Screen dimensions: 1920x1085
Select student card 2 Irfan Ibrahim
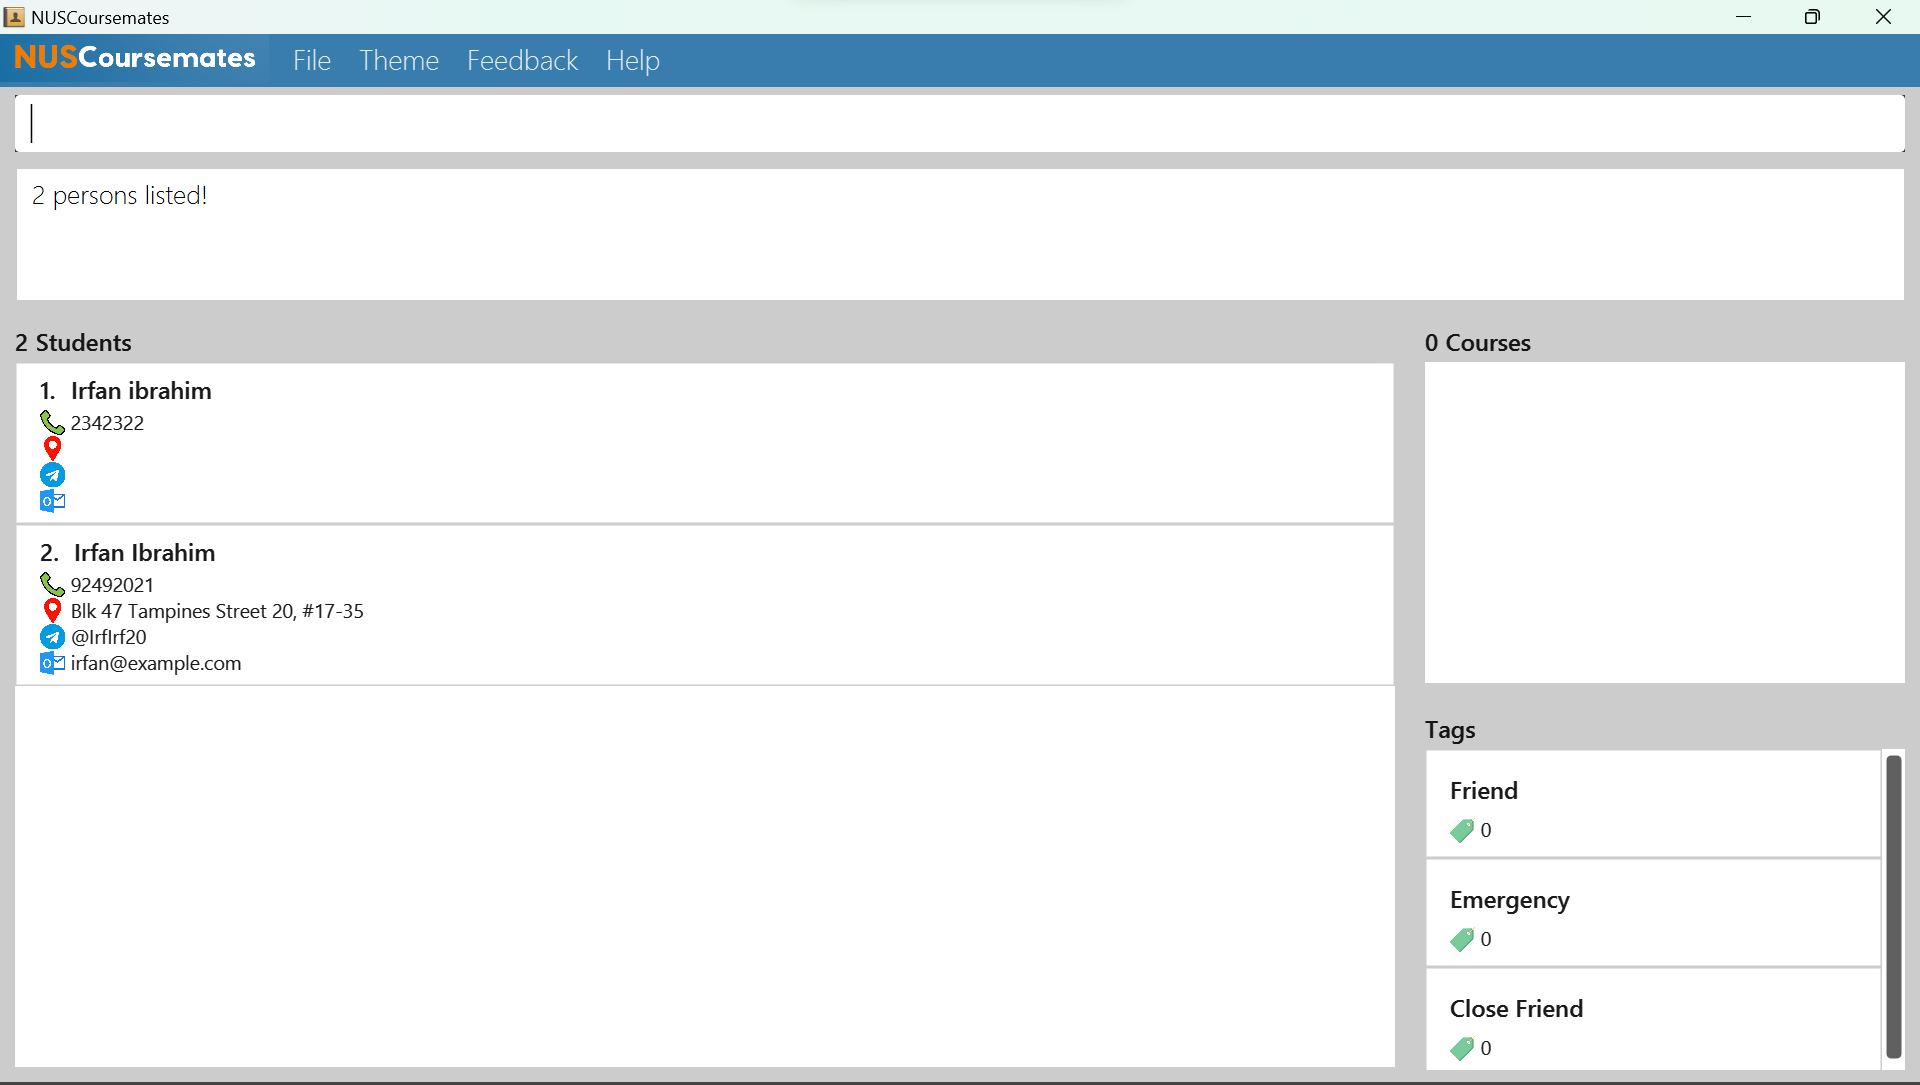(x=704, y=605)
